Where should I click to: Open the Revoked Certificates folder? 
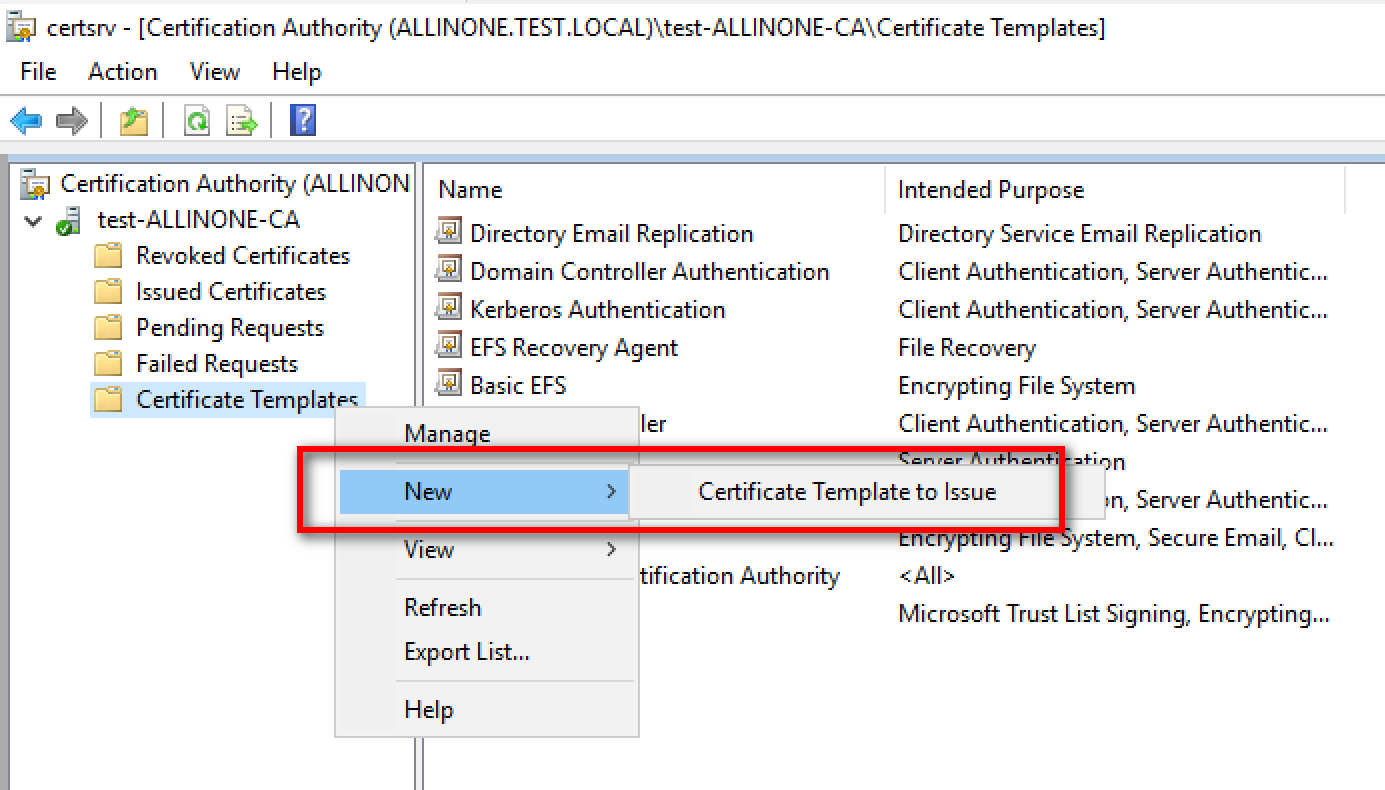tap(242, 256)
